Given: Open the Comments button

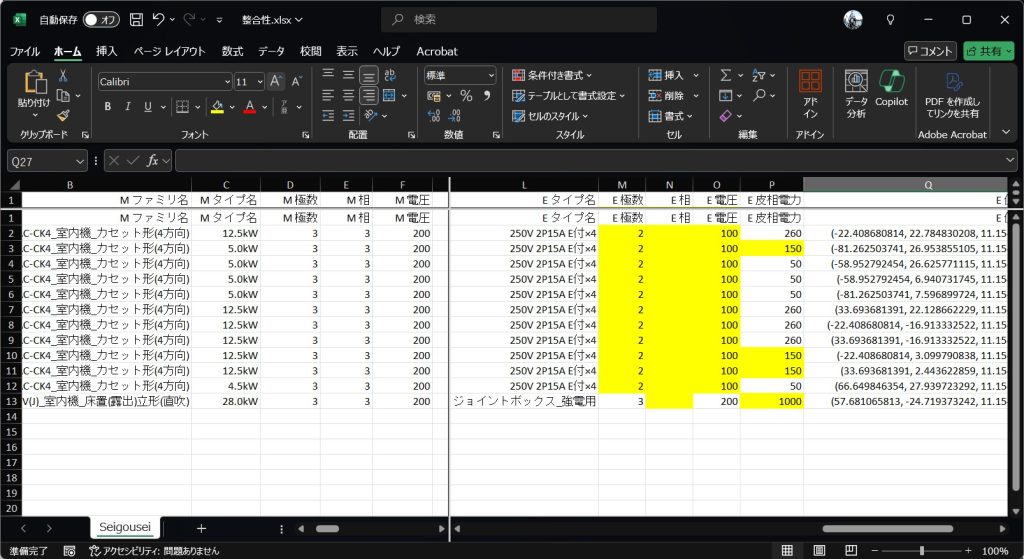Looking at the screenshot, I should 930,51.
